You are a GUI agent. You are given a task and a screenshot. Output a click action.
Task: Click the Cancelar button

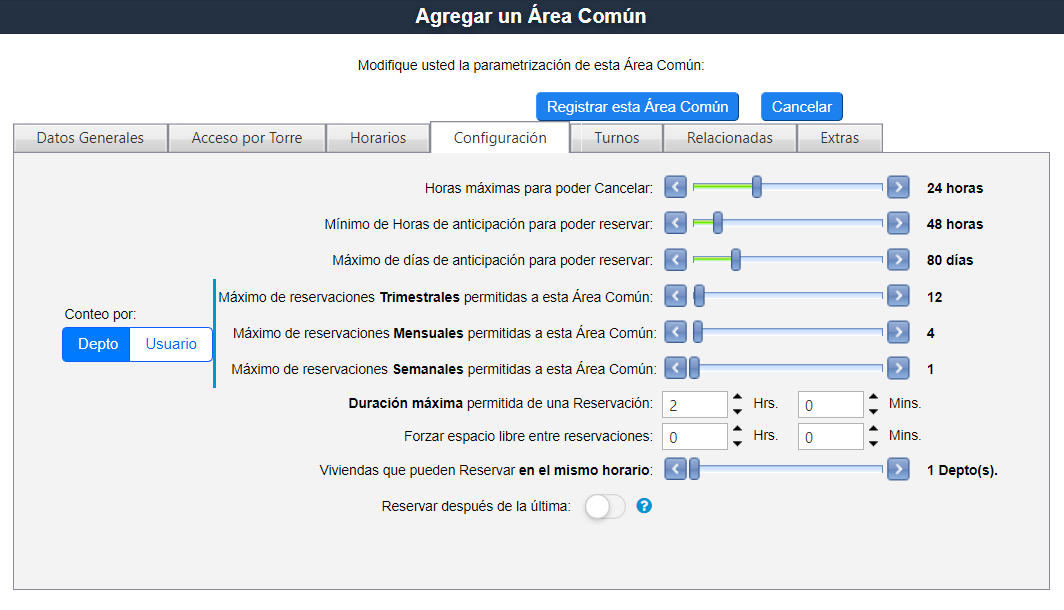pos(802,107)
